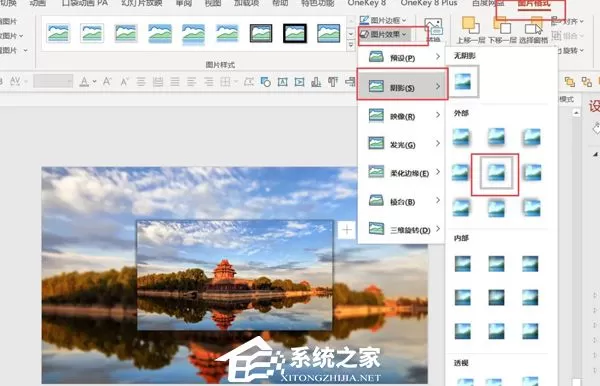Open the 阴影(S) submenu
Image resolution: width=600 pixels, height=386 pixels.
pos(402,87)
